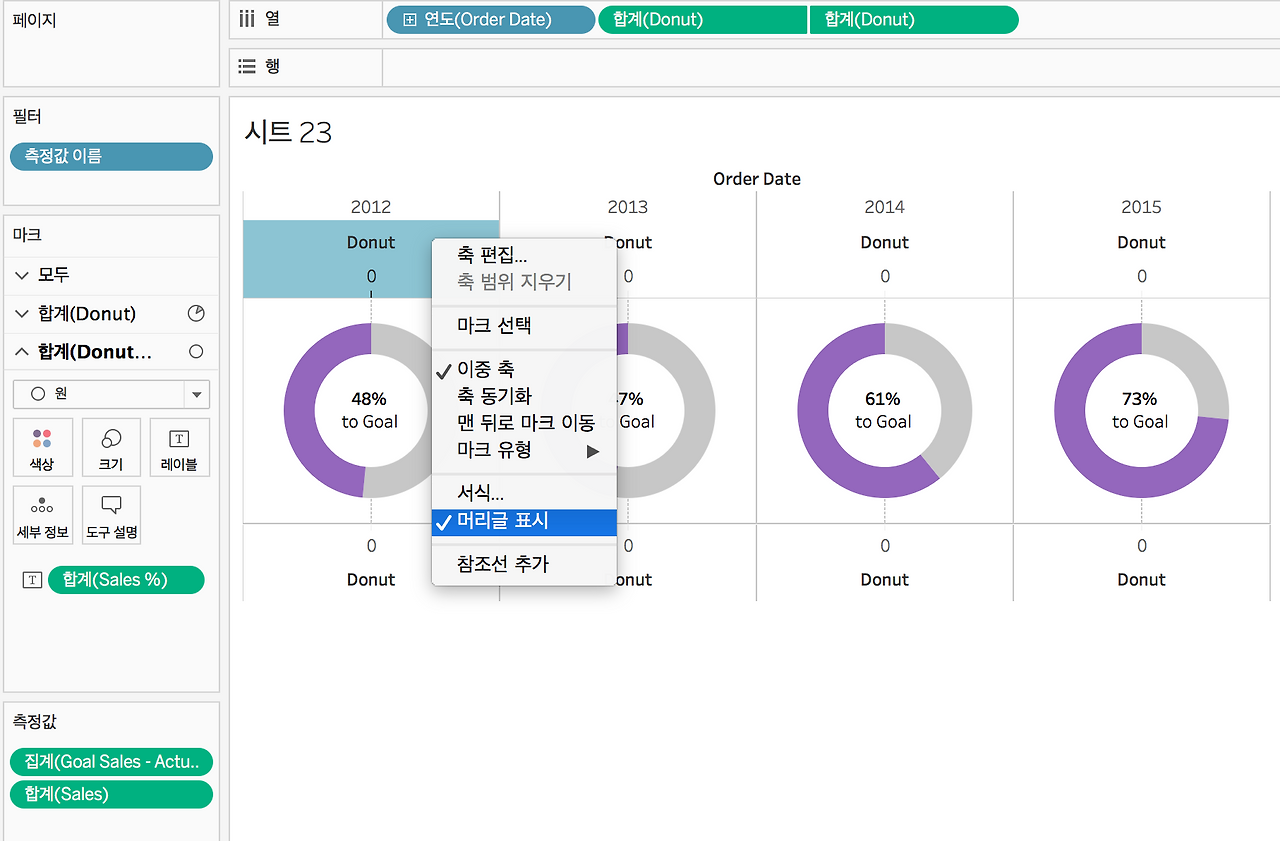Expand the 합계(Donut) pie marks section
Image resolution: width=1280 pixels, height=841 pixels.
point(23,314)
